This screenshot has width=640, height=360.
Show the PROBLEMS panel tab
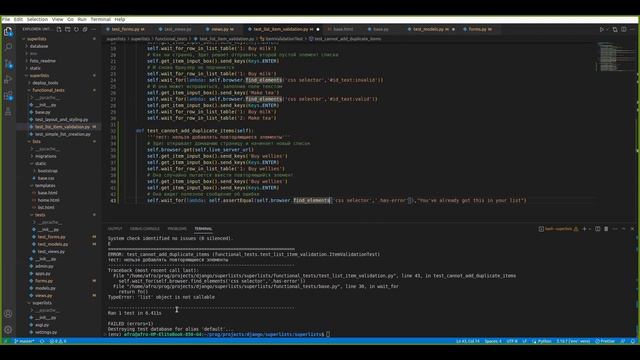(x=177, y=229)
